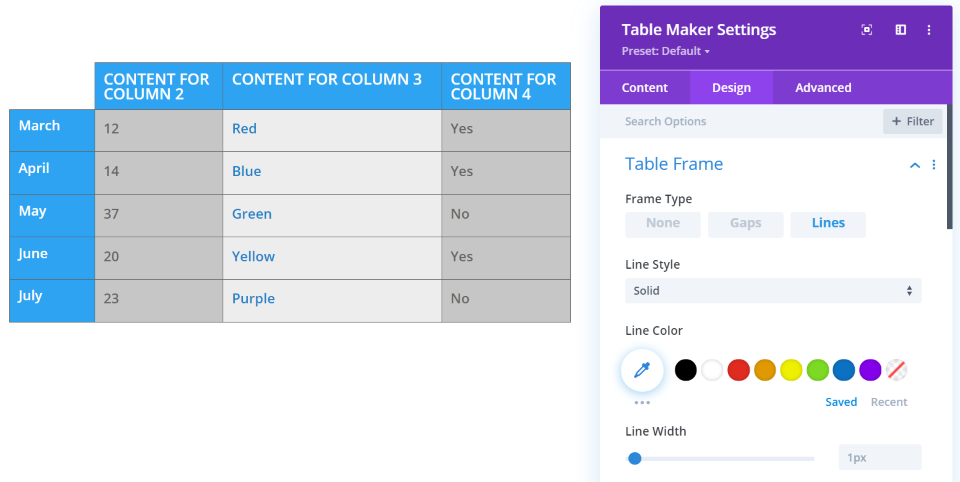Click the split sidebar layout icon

900,30
